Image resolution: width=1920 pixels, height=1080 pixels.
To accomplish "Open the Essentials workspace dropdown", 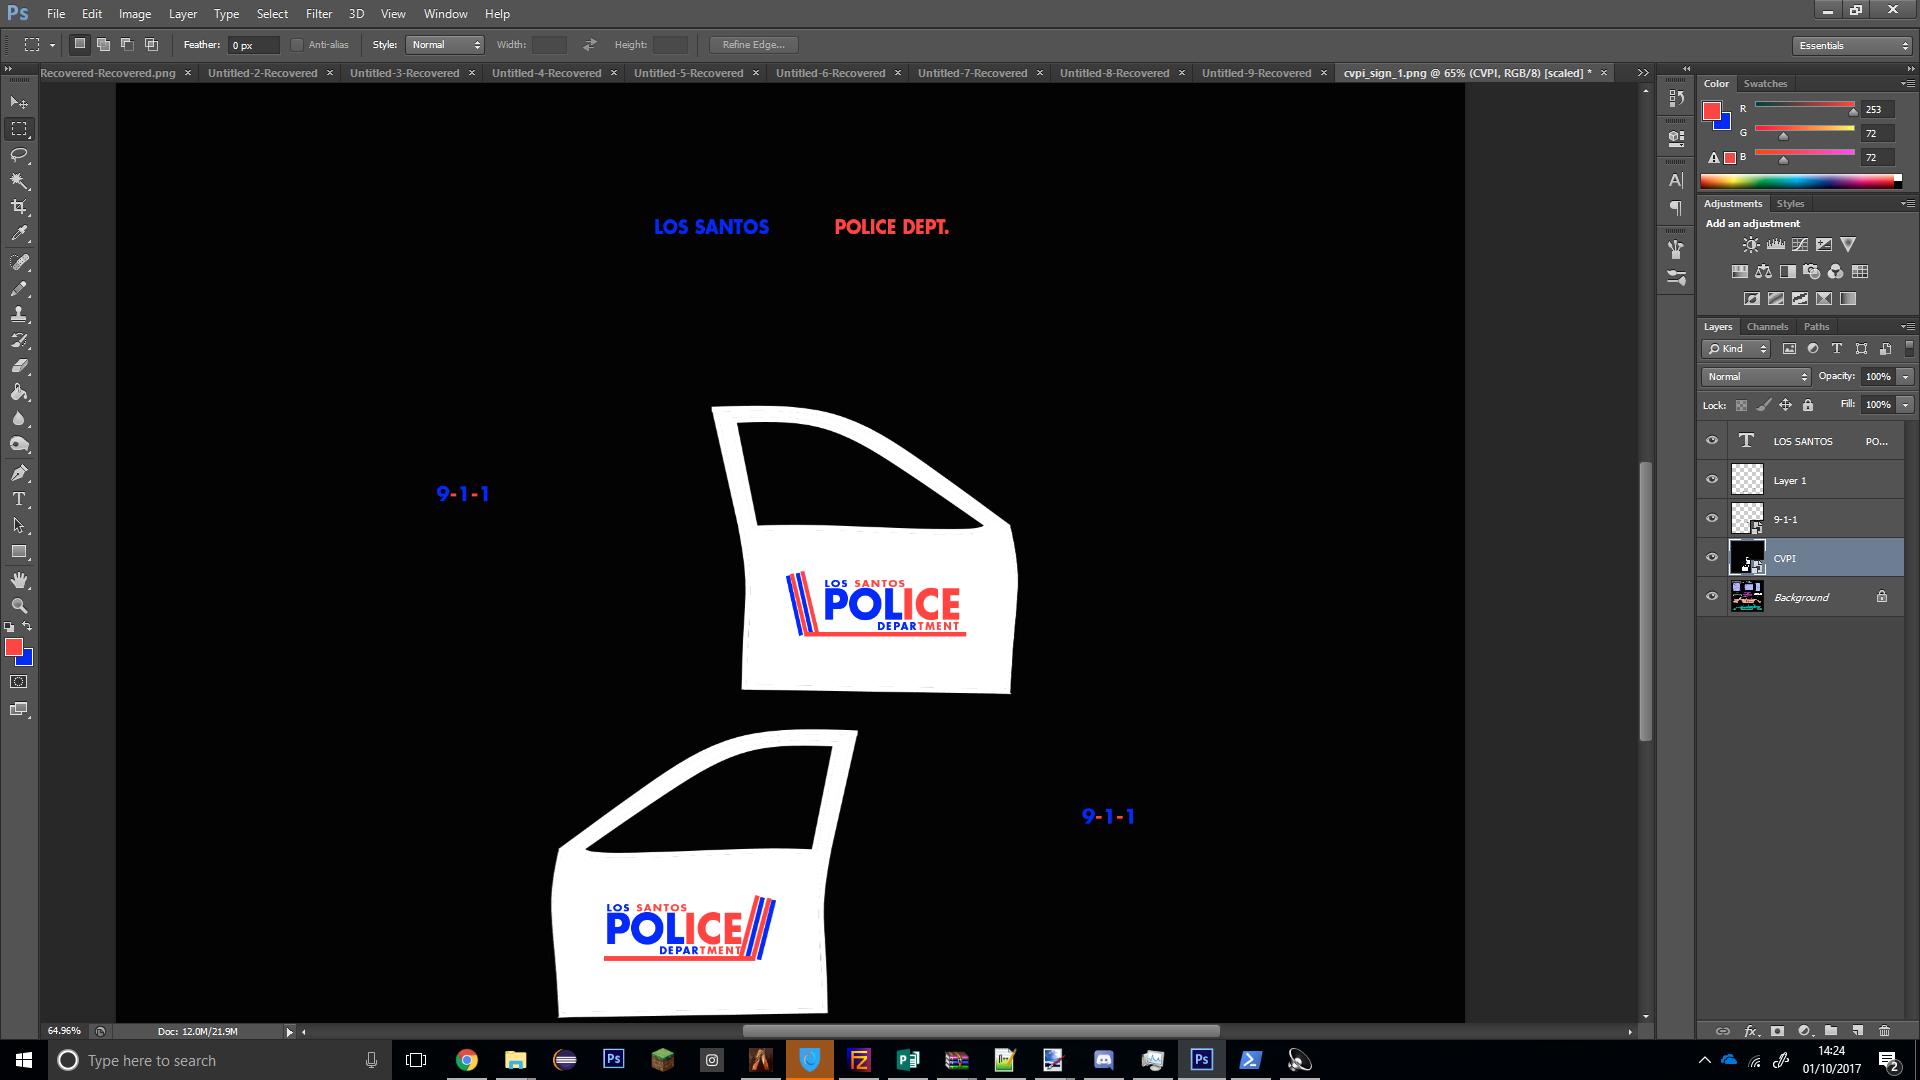I will 1852,46.
